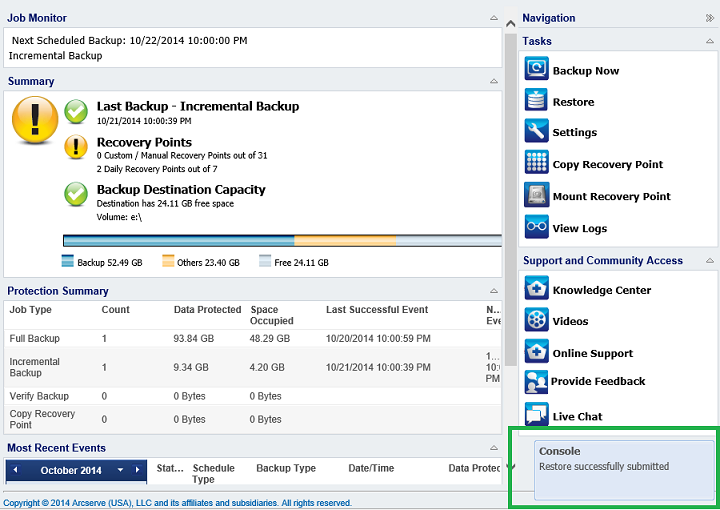Collapse the Summary section
The image size is (720, 510).
pos(493,81)
